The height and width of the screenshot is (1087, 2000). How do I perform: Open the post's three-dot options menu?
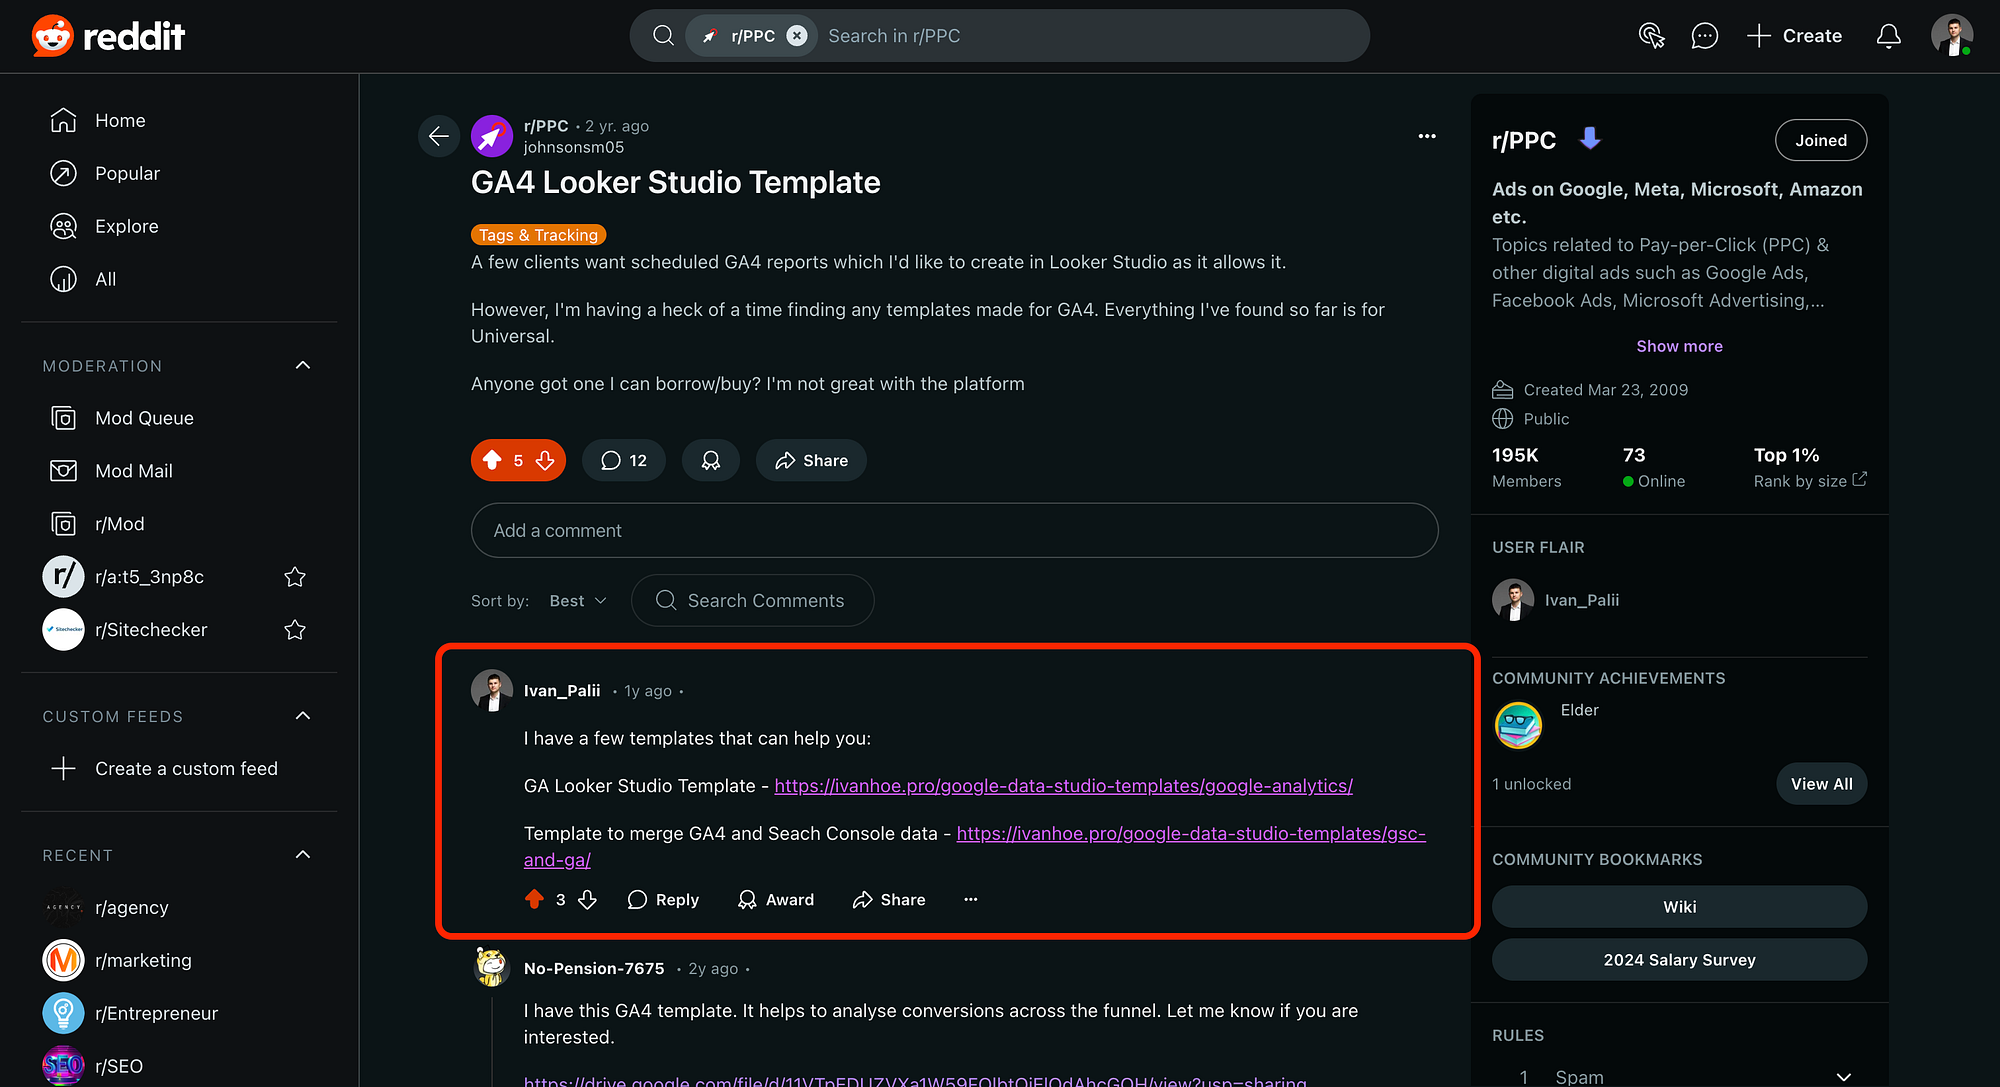(1427, 136)
